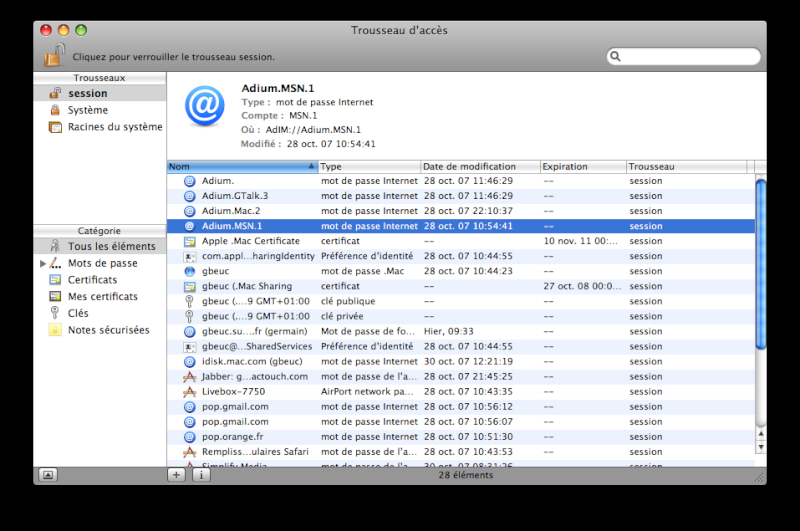The width and height of the screenshot is (800, 531).
Task: Sort by the Nom column header
Action: pyautogui.click(x=242, y=166)
